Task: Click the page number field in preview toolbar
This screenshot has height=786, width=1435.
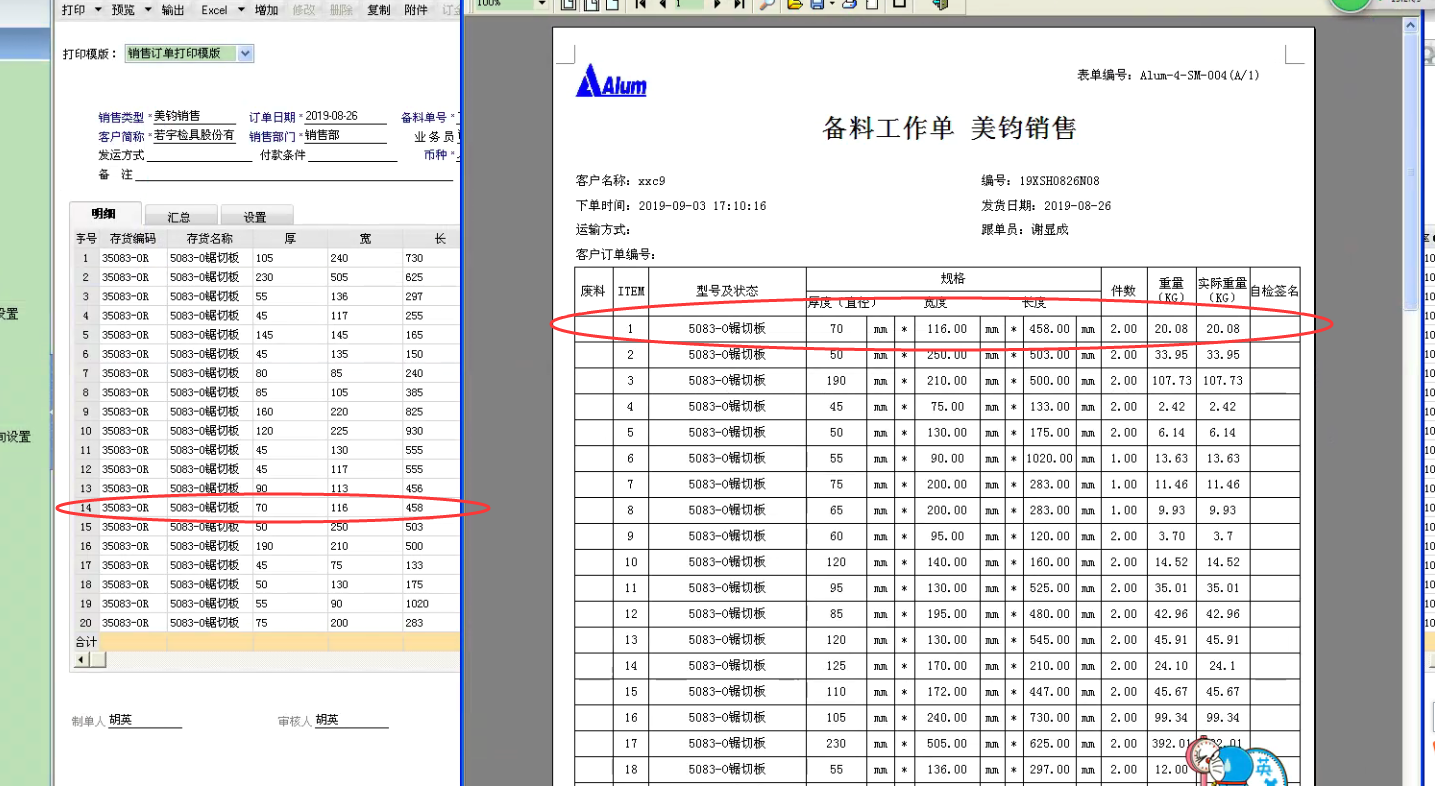Action: pos(688,5)
